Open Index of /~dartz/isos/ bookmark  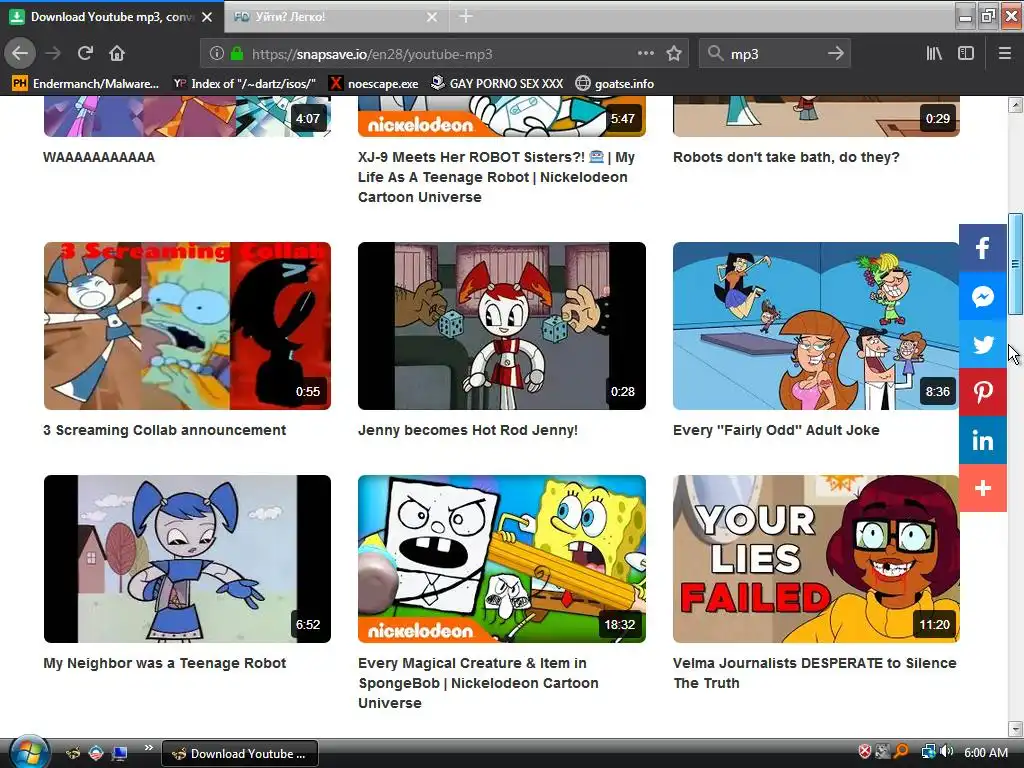244,84
